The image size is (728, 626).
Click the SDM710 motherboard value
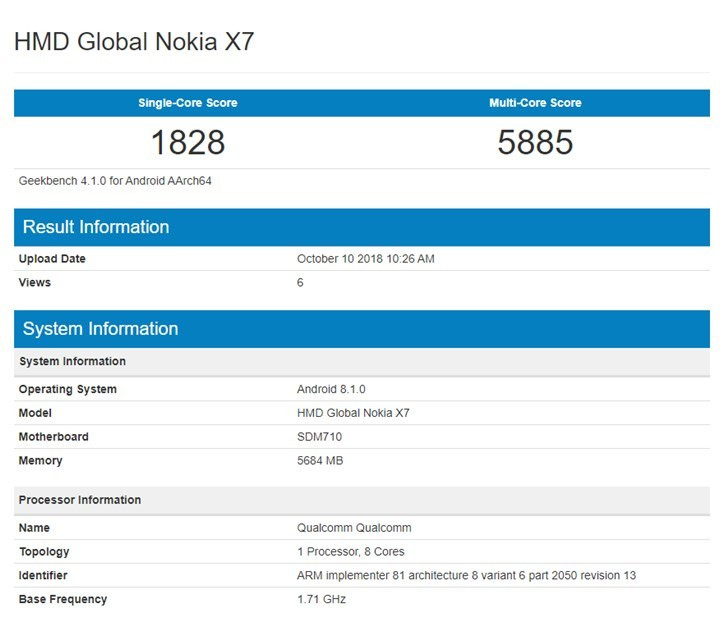click(x=320, y=437)
